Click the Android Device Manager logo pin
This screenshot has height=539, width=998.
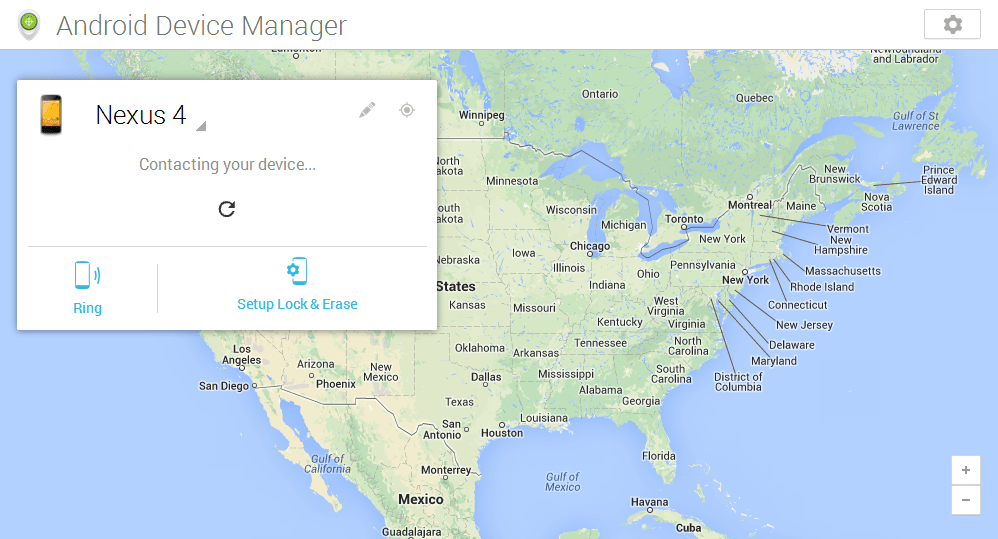click(29, 25)
